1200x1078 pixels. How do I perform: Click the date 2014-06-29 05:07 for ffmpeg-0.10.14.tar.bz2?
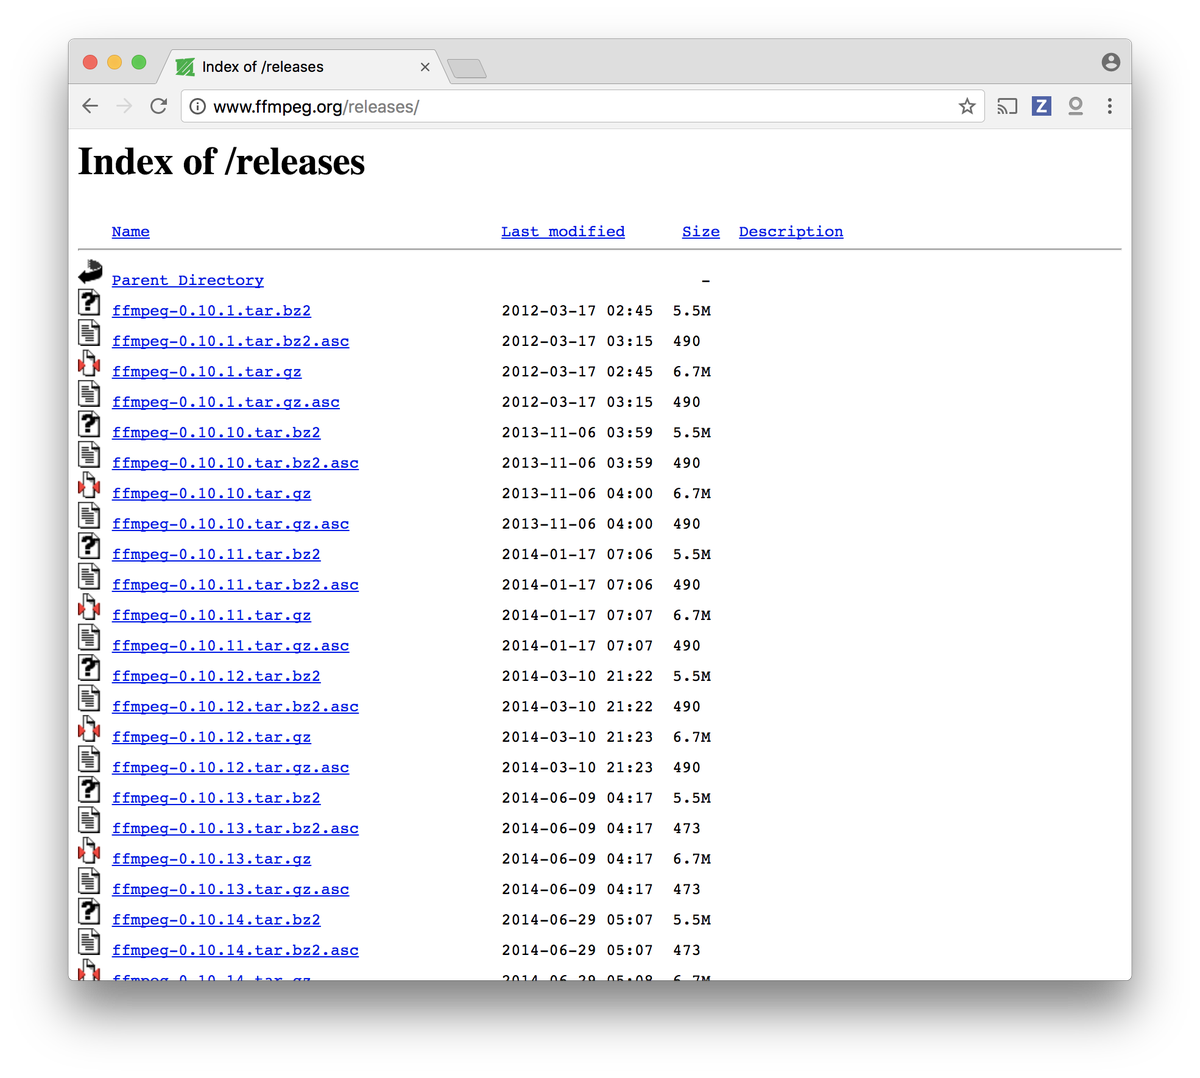pos(577,920)
